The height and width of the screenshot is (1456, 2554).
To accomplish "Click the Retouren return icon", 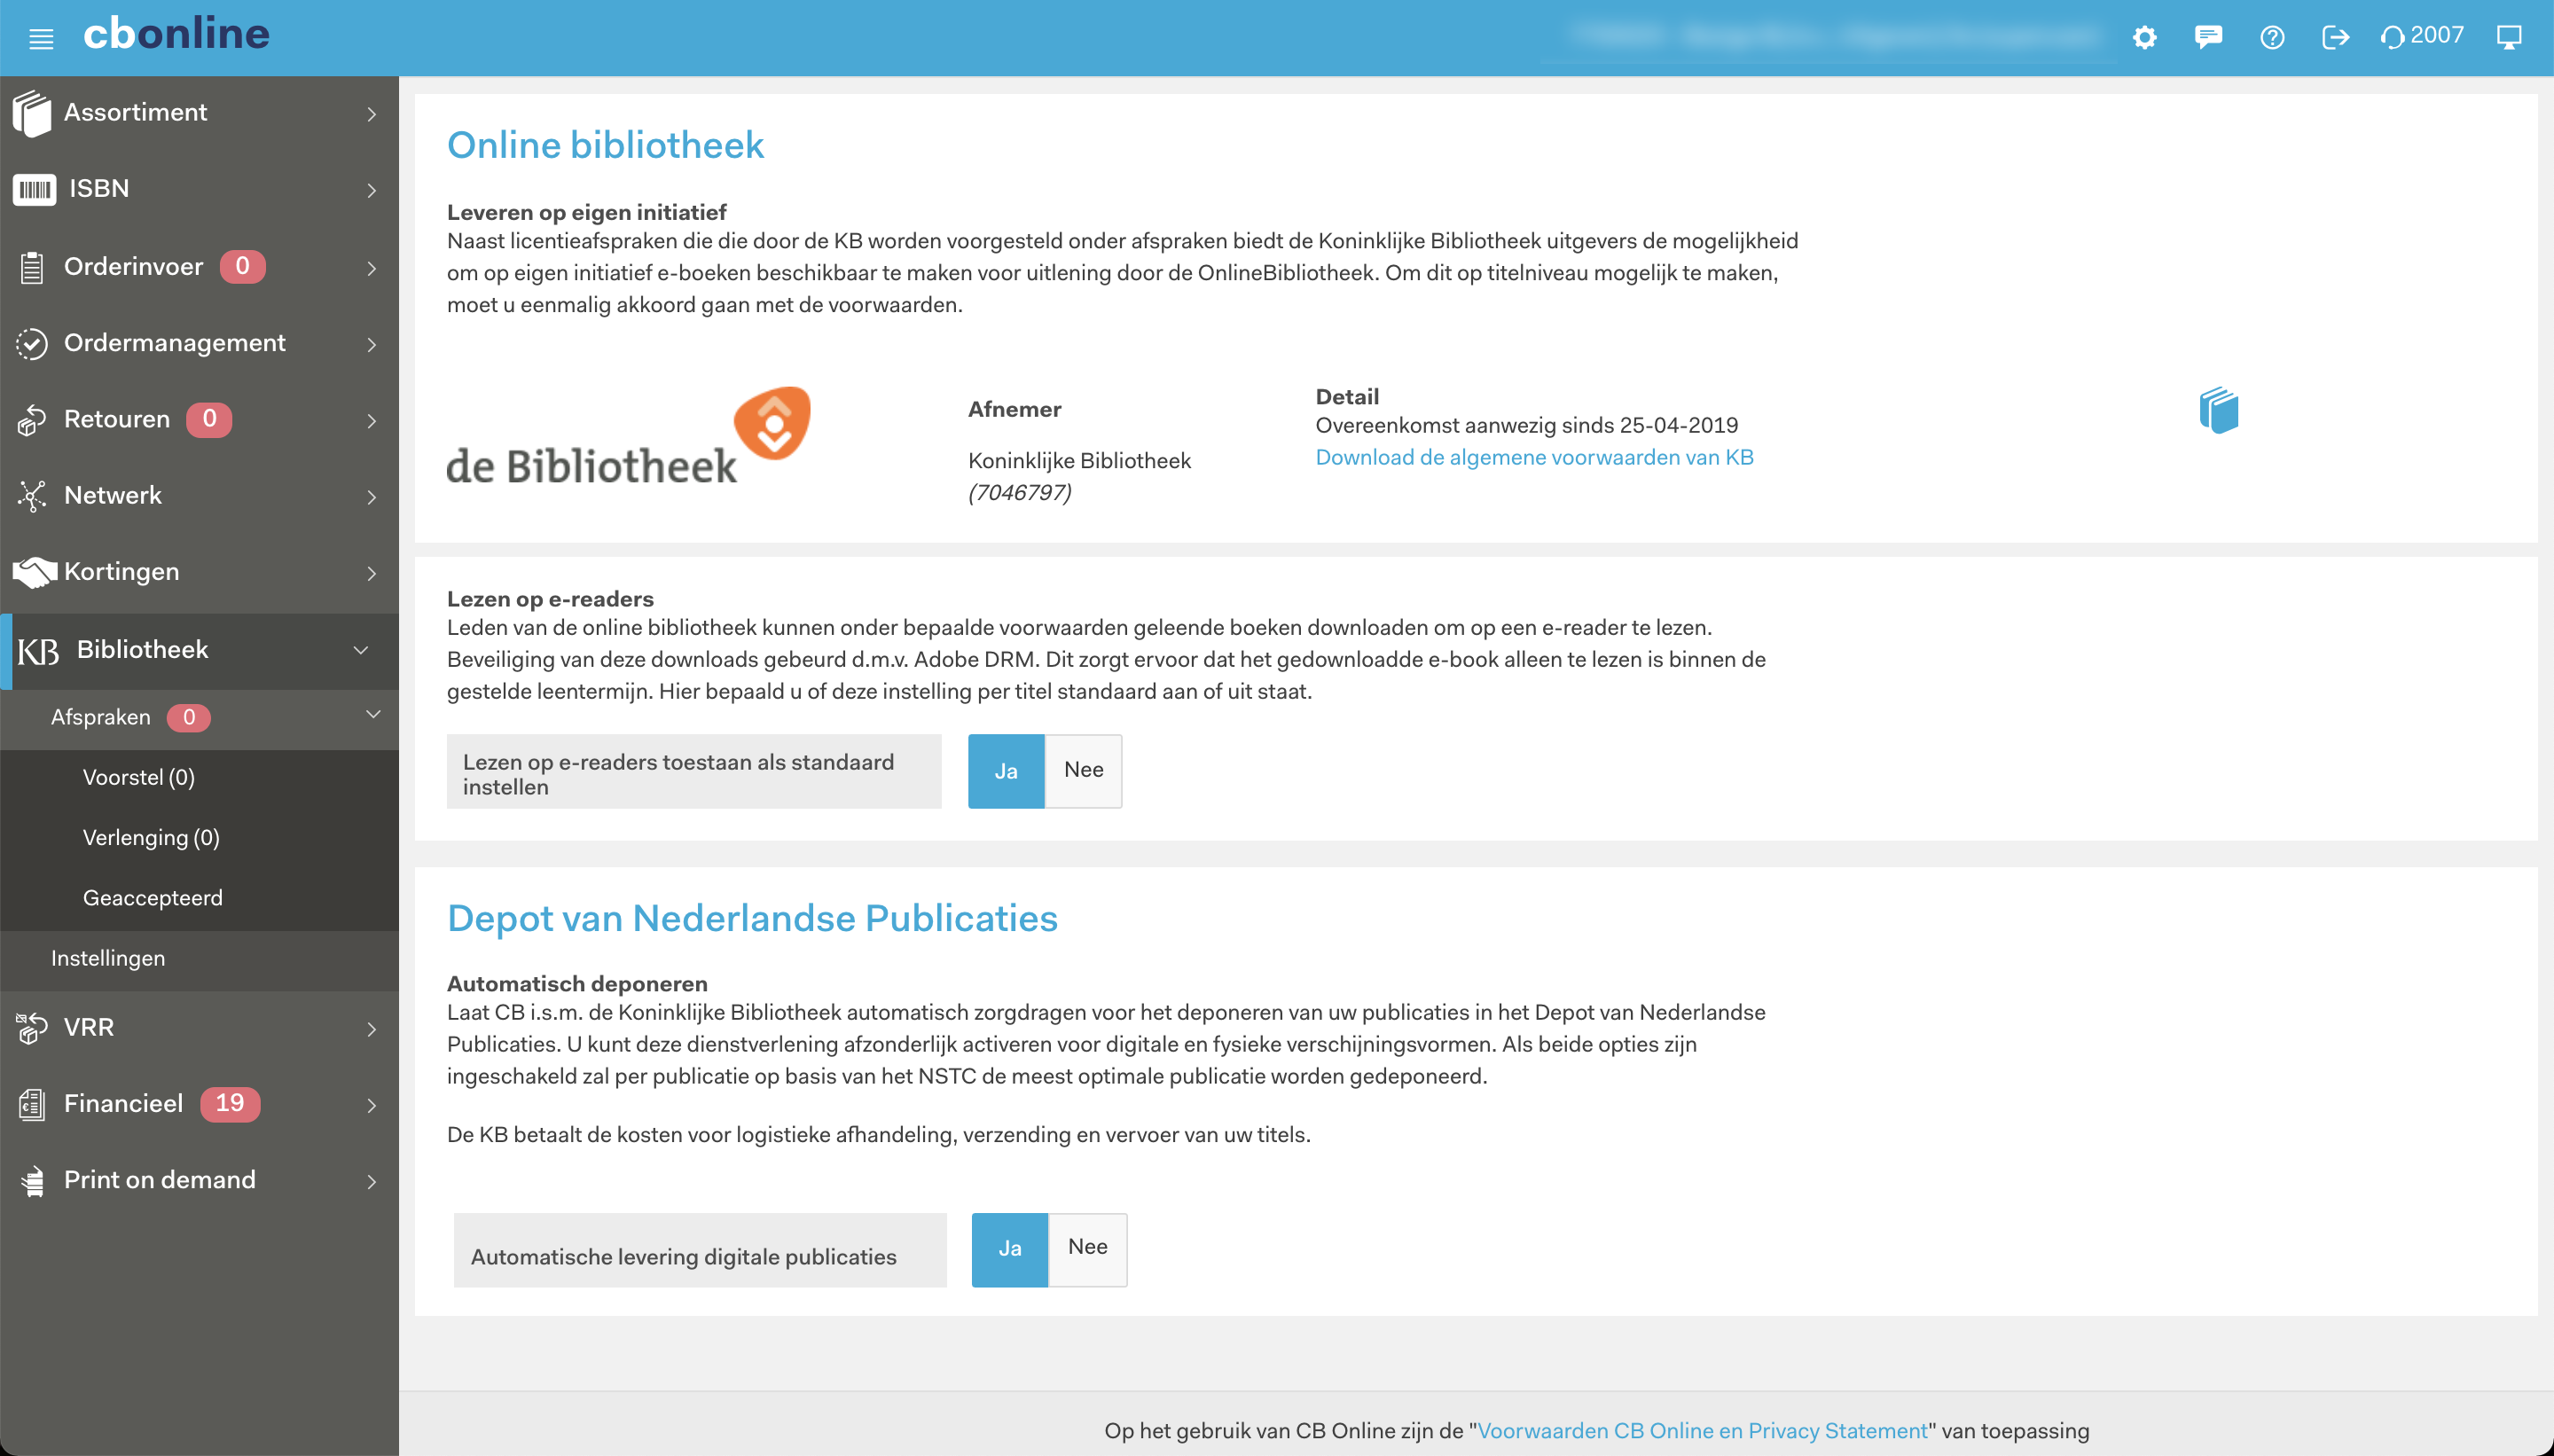I will (32, 420).
